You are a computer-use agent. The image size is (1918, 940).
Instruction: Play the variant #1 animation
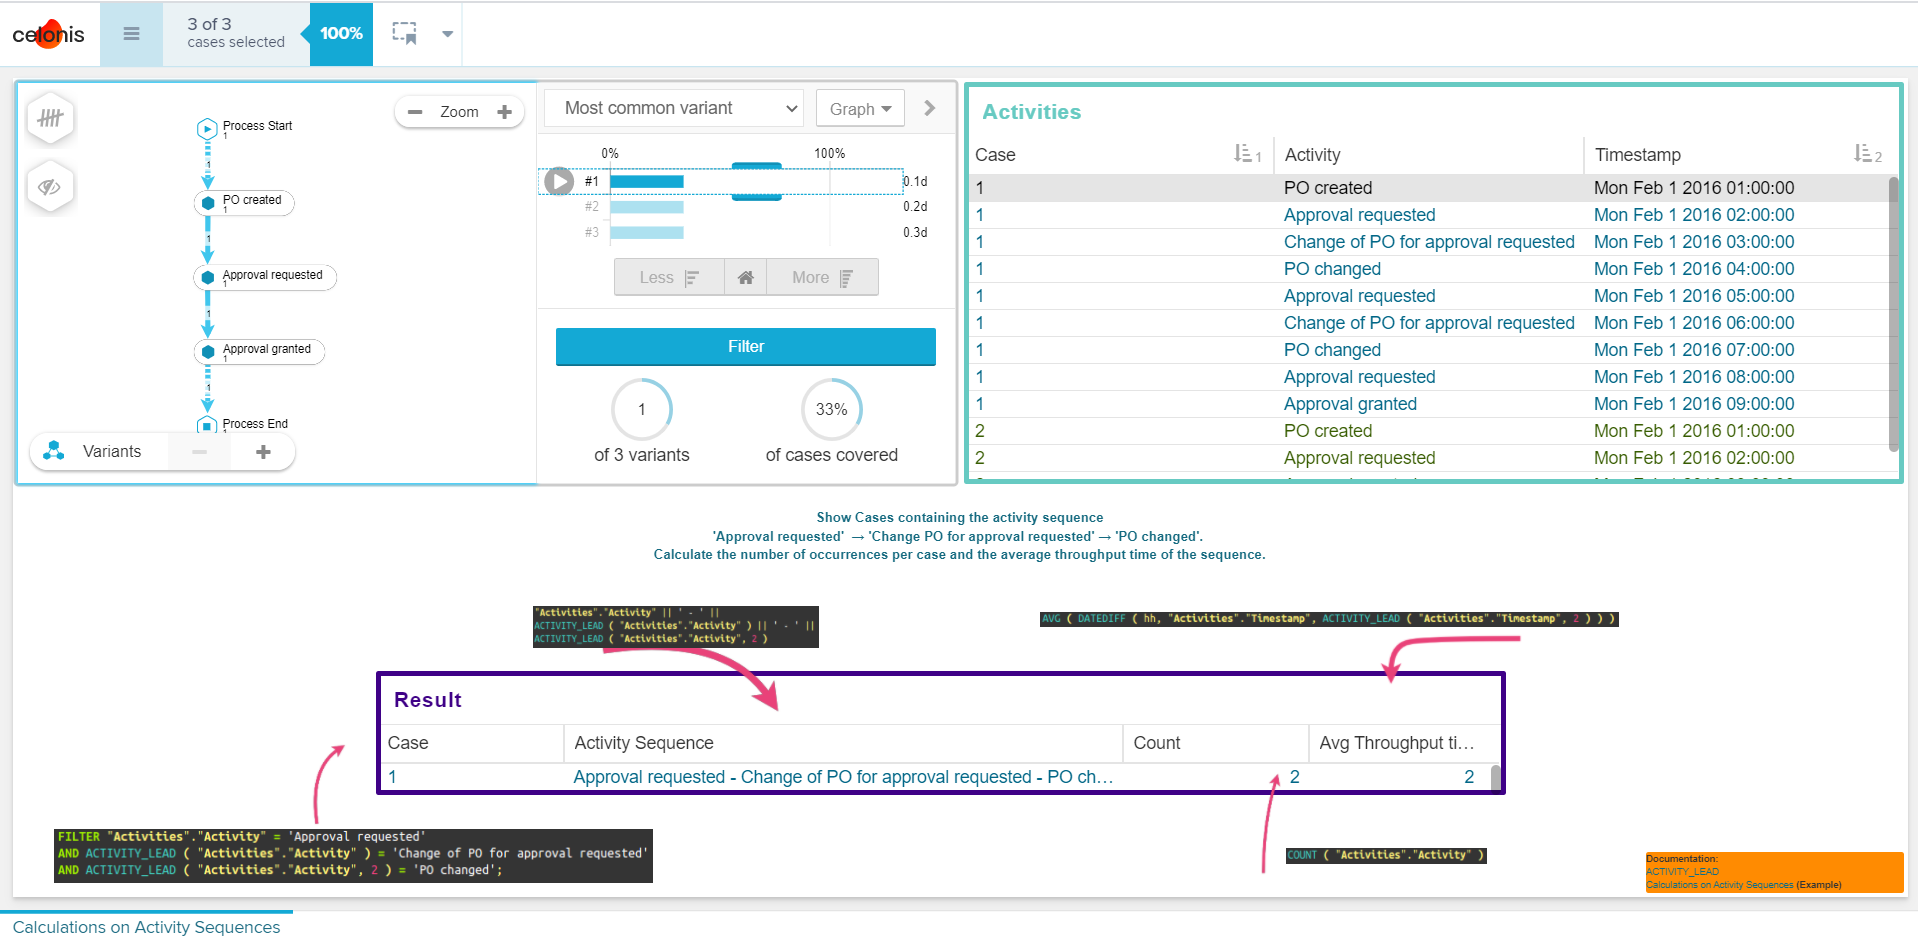tap(558, 181)
